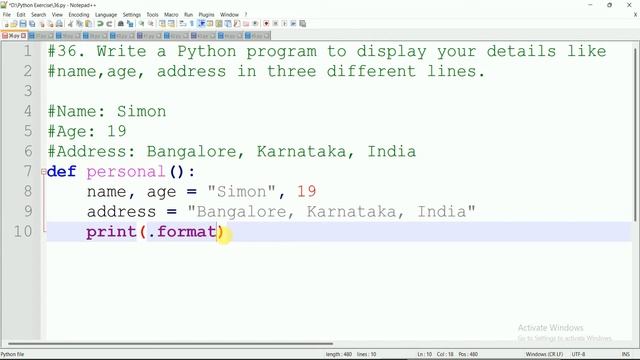
Task: Click the Open file folder icon
Action: [14, 24]
